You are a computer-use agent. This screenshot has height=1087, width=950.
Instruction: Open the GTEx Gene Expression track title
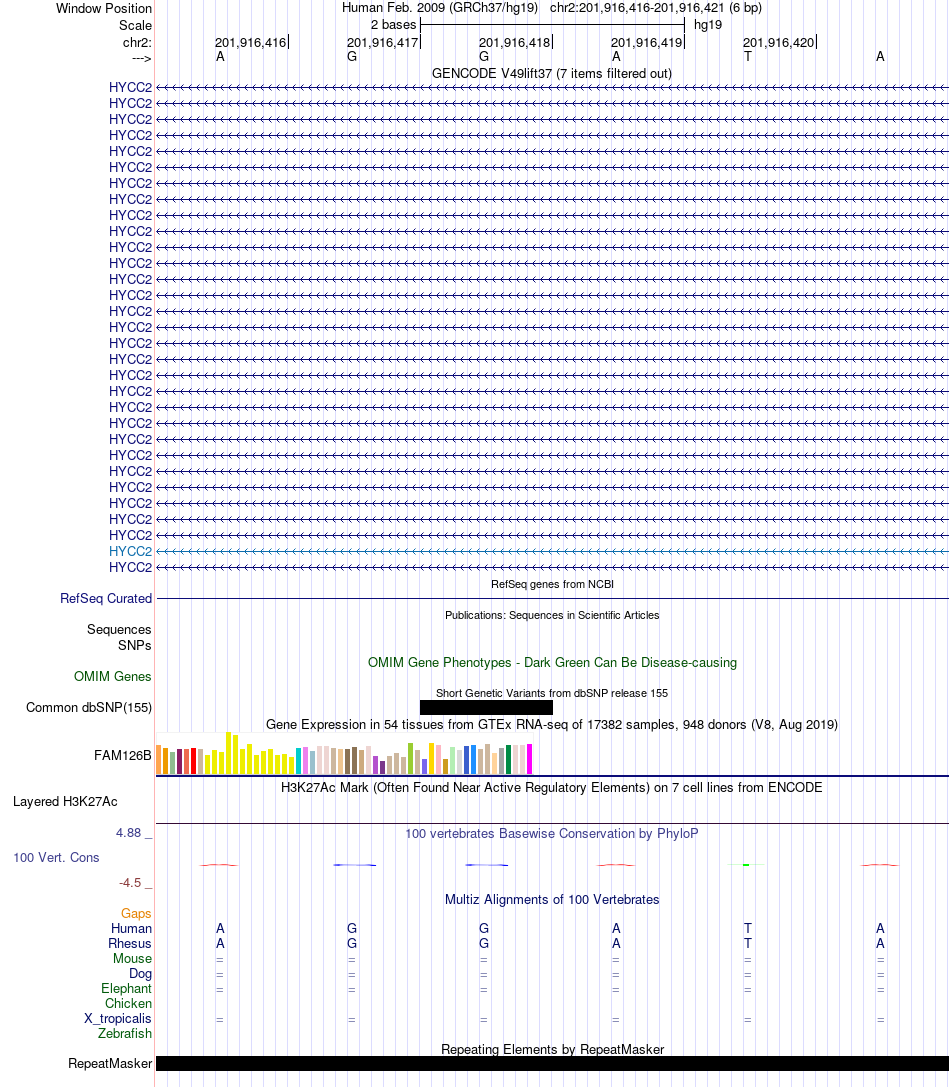point(552,724)
